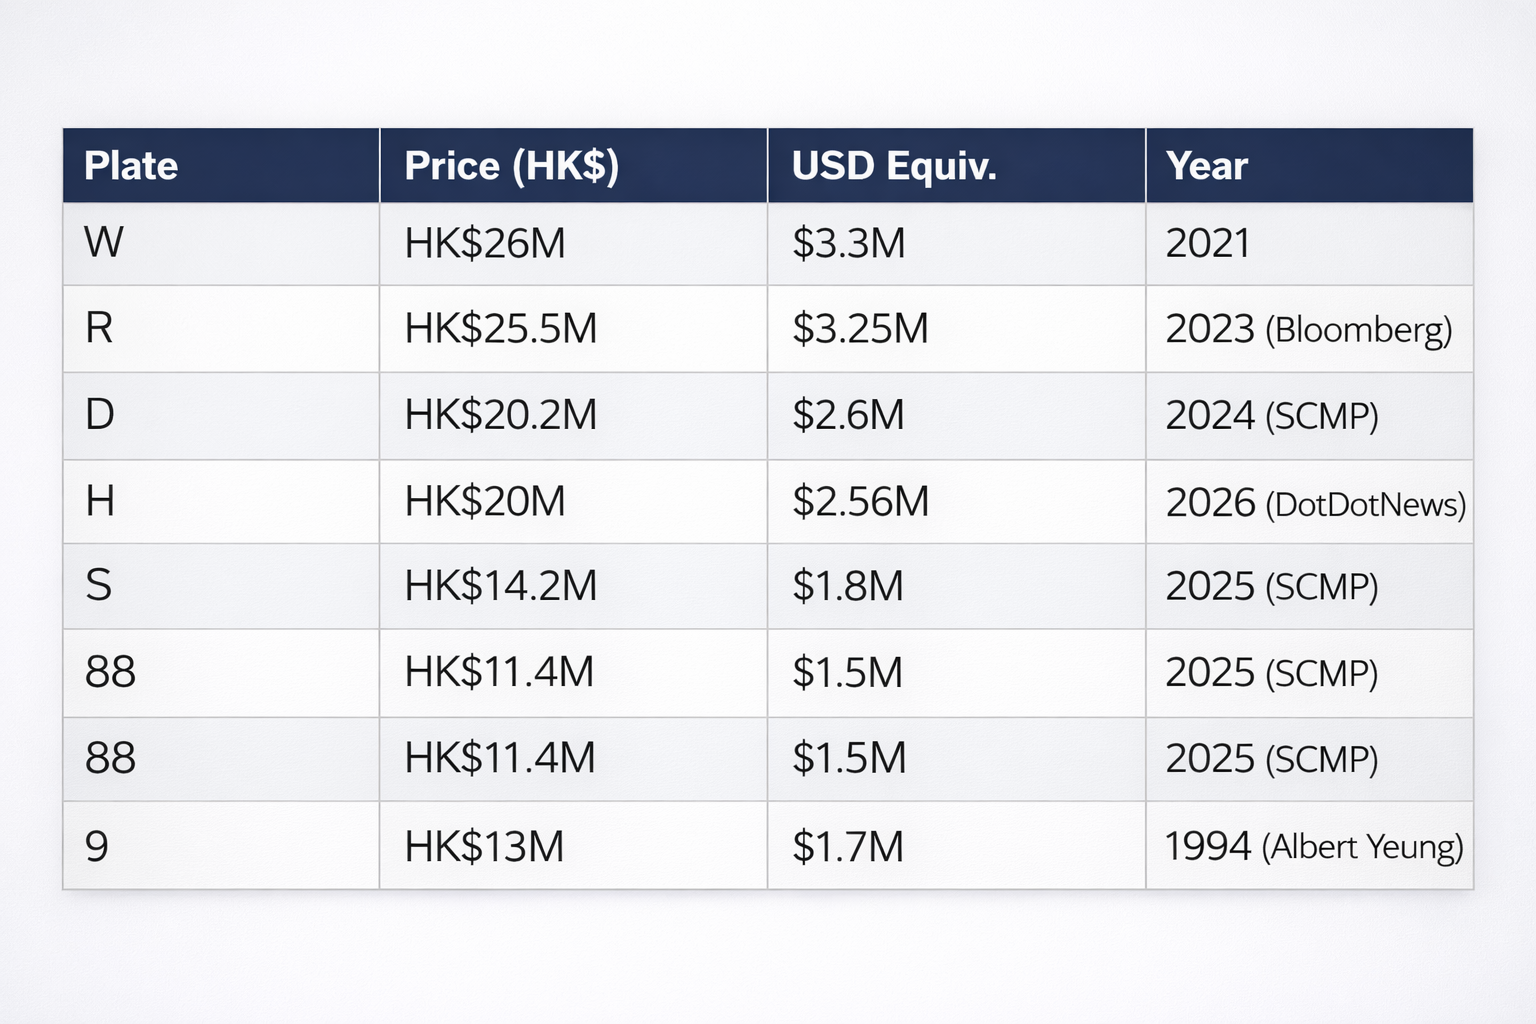Click the 2026 (DotDotNews) year cell

pos(1315,502)
